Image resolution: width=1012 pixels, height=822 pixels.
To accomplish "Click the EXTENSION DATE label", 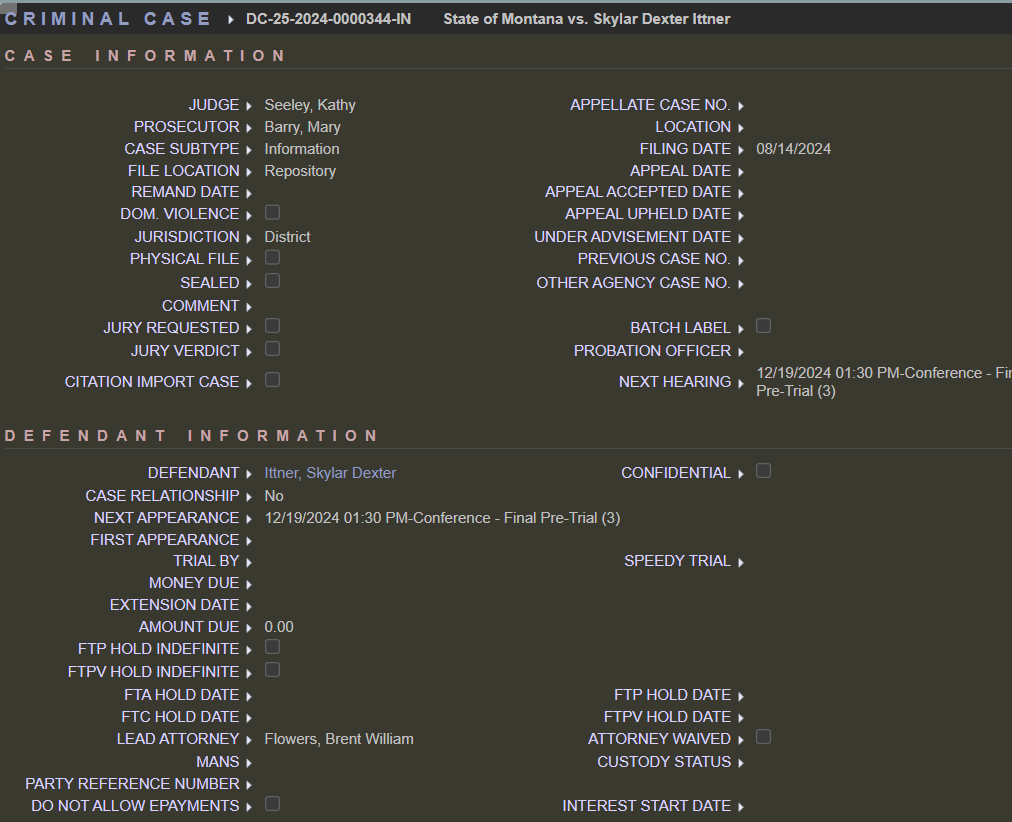I will click(174, 605).
